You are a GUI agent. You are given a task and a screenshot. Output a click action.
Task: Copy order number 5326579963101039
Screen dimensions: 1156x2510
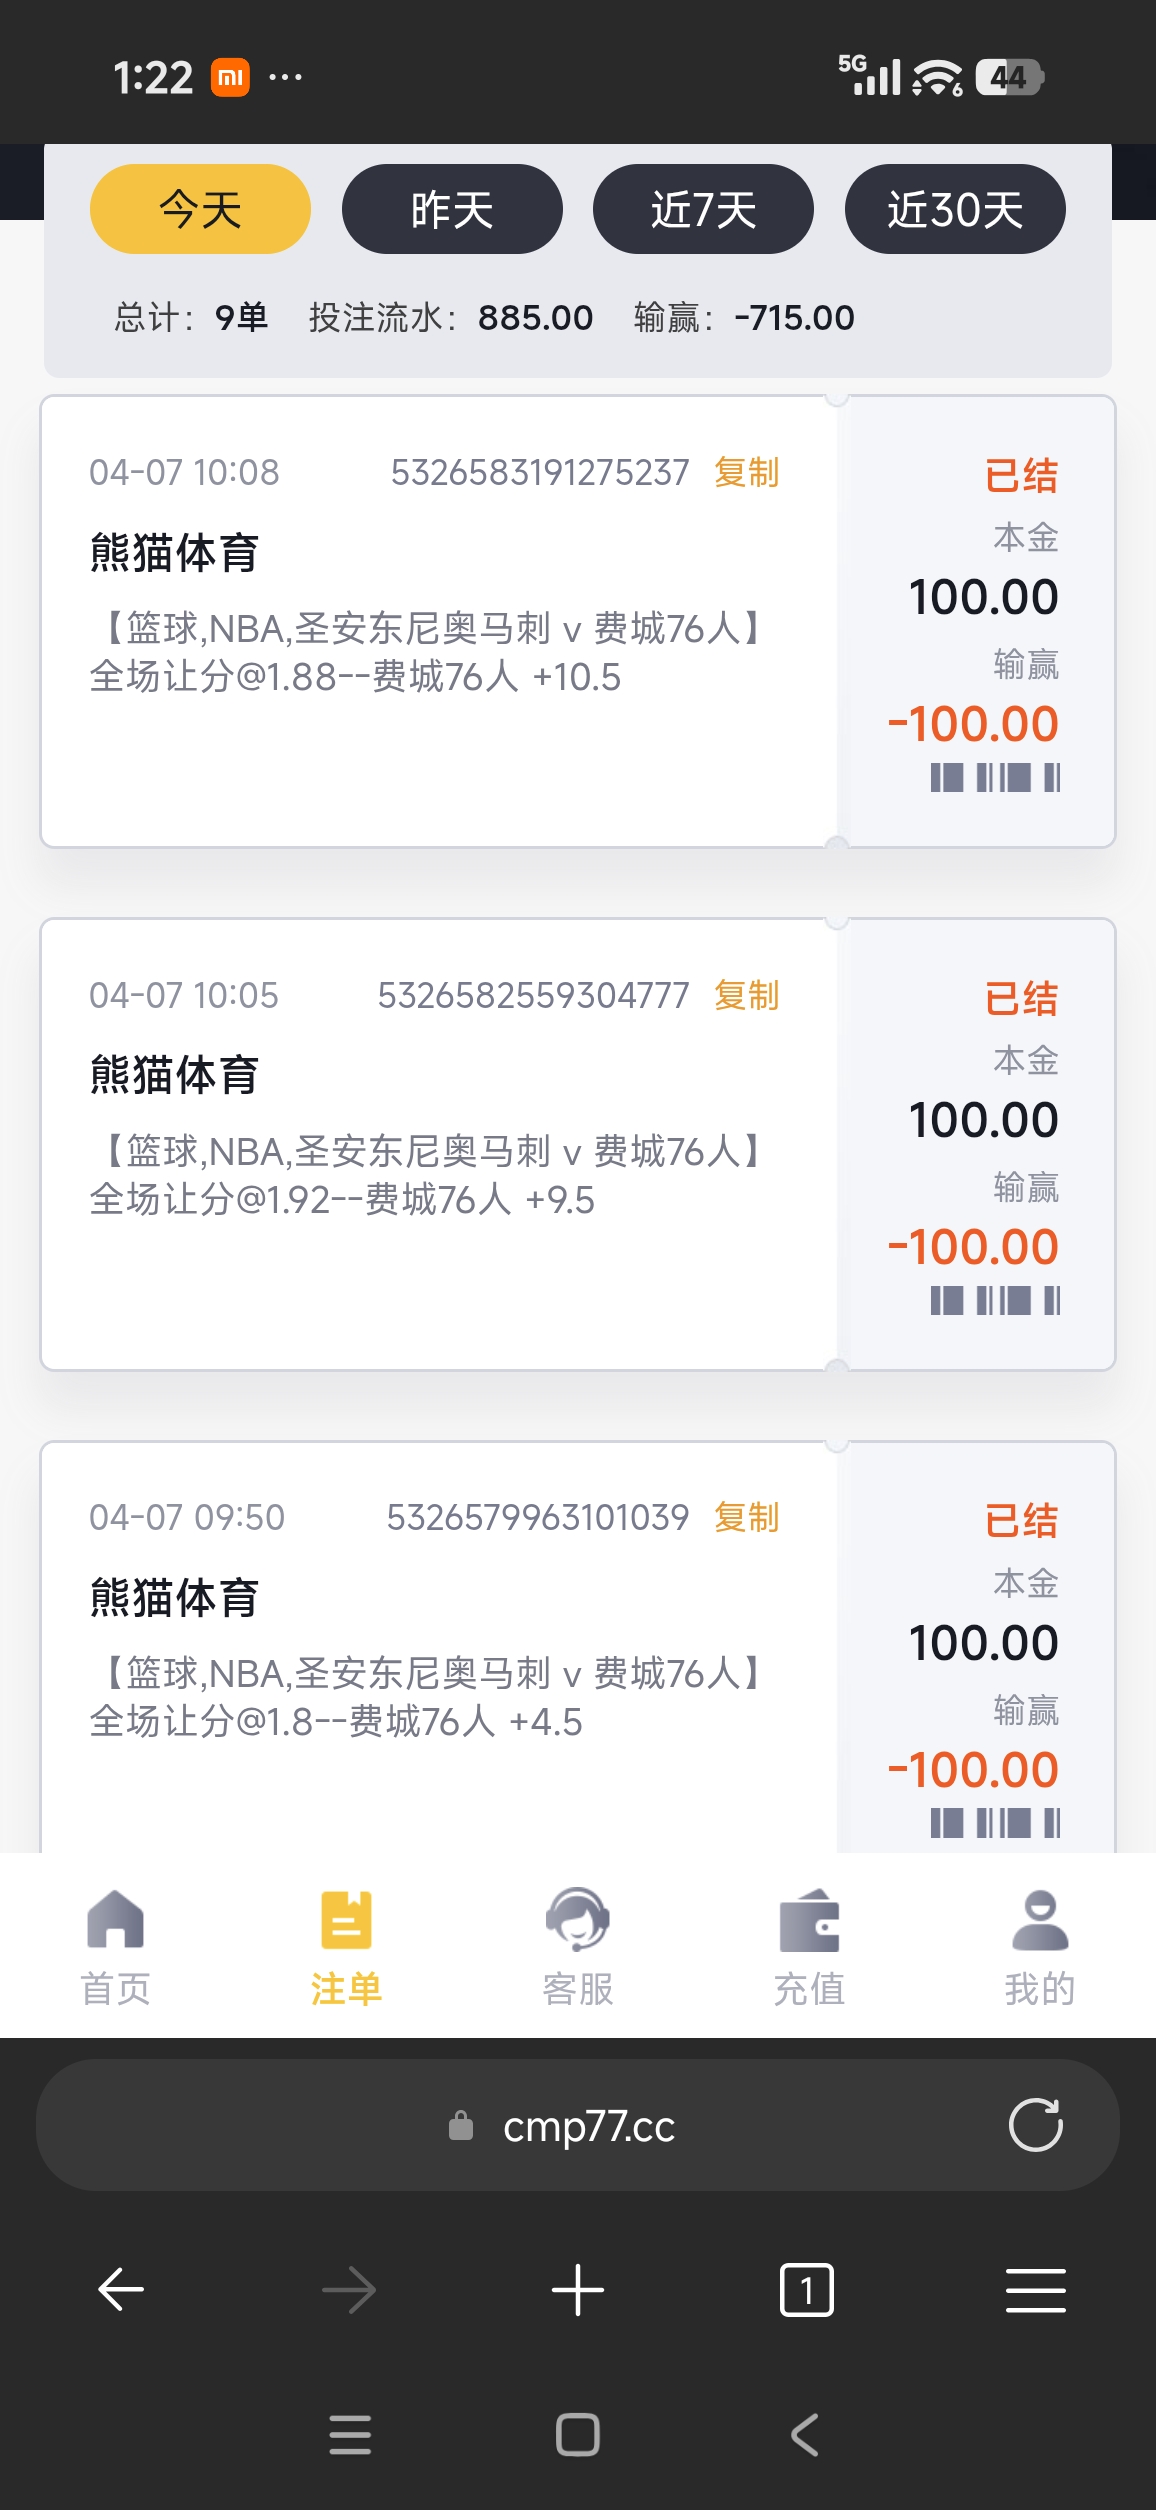coord(747,1517)
